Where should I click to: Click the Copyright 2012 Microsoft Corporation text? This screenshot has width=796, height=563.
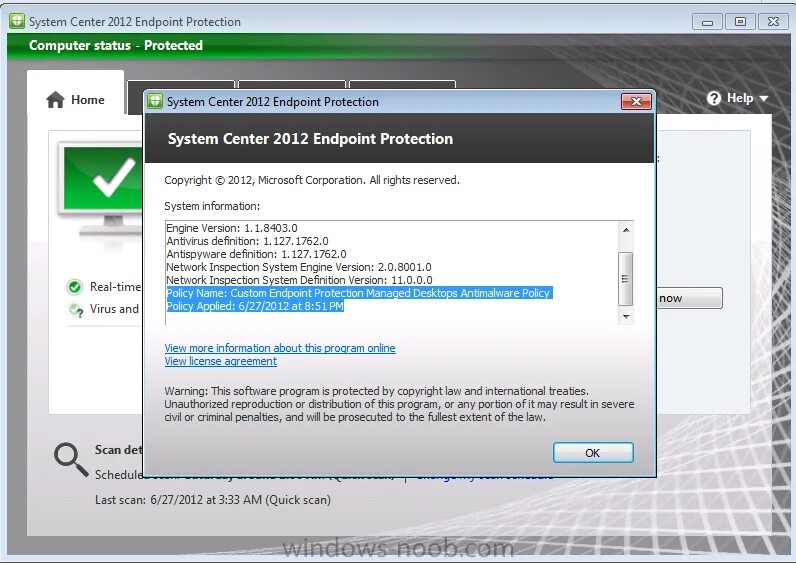(312, 180)
